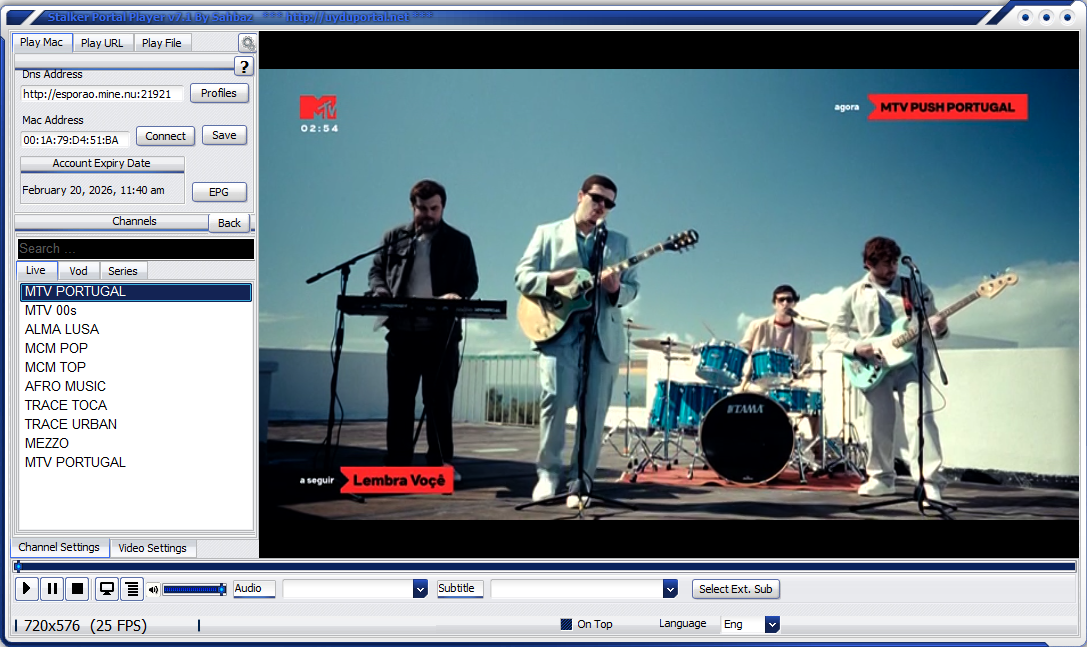Switch to the Play Mac tab
The image size is (1087, 647).
point(42,42)
